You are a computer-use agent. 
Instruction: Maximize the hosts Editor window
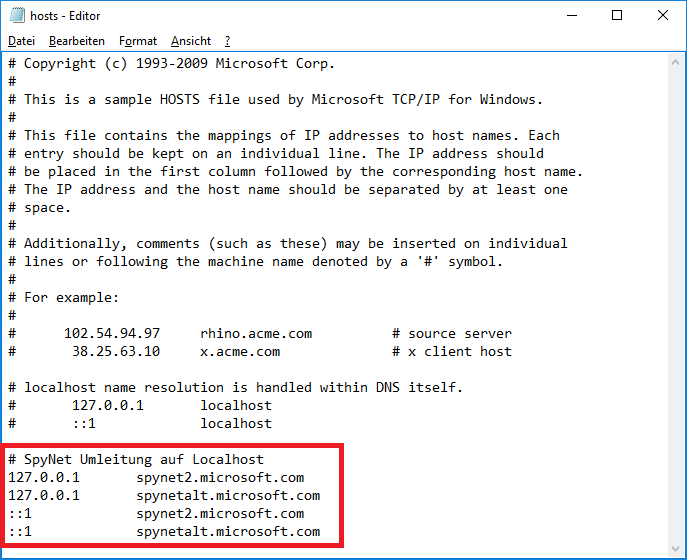pos(617,16)
